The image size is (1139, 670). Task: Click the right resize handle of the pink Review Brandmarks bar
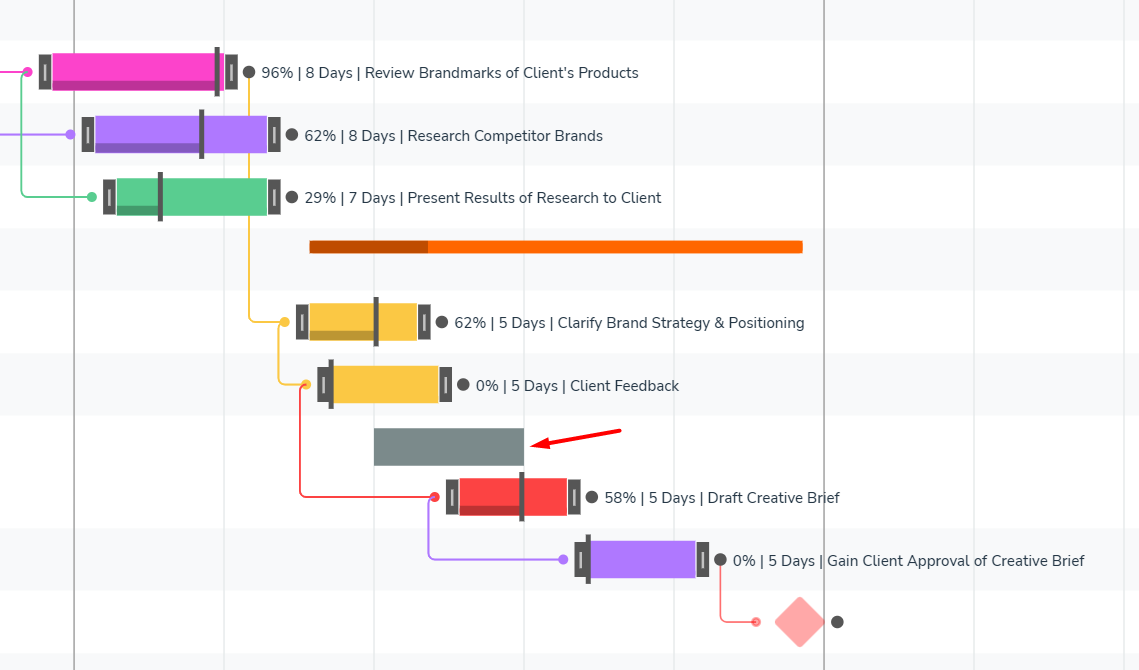click(x=231, y=72)
